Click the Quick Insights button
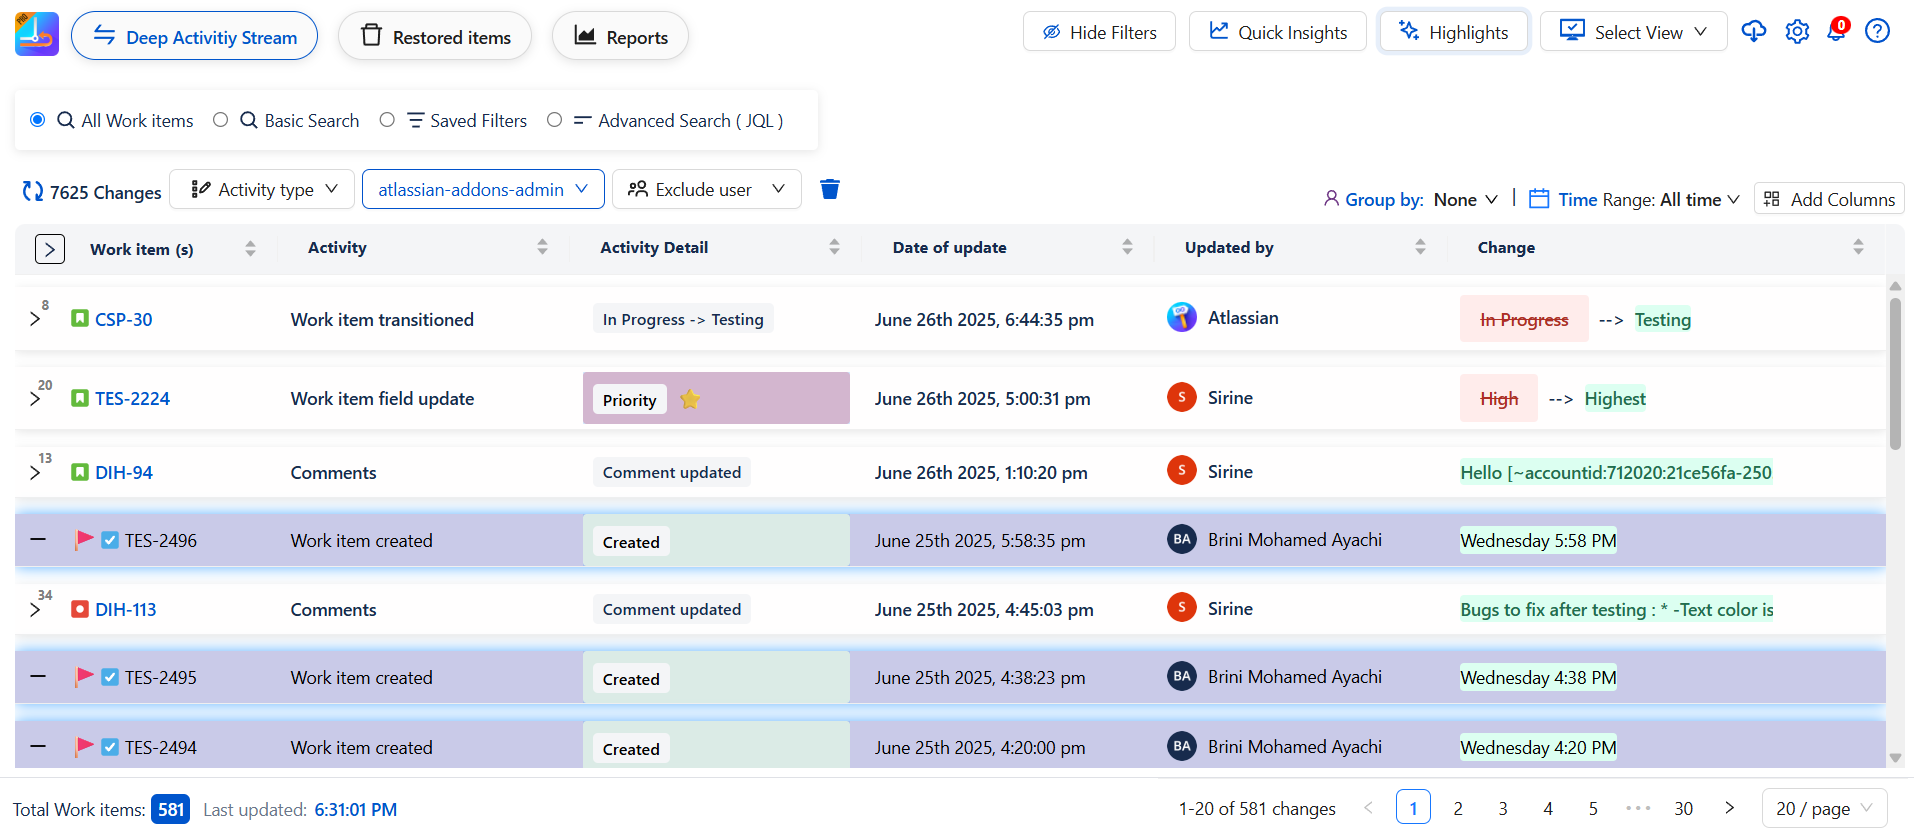Screen dimensions: 1914x835 1277,32
